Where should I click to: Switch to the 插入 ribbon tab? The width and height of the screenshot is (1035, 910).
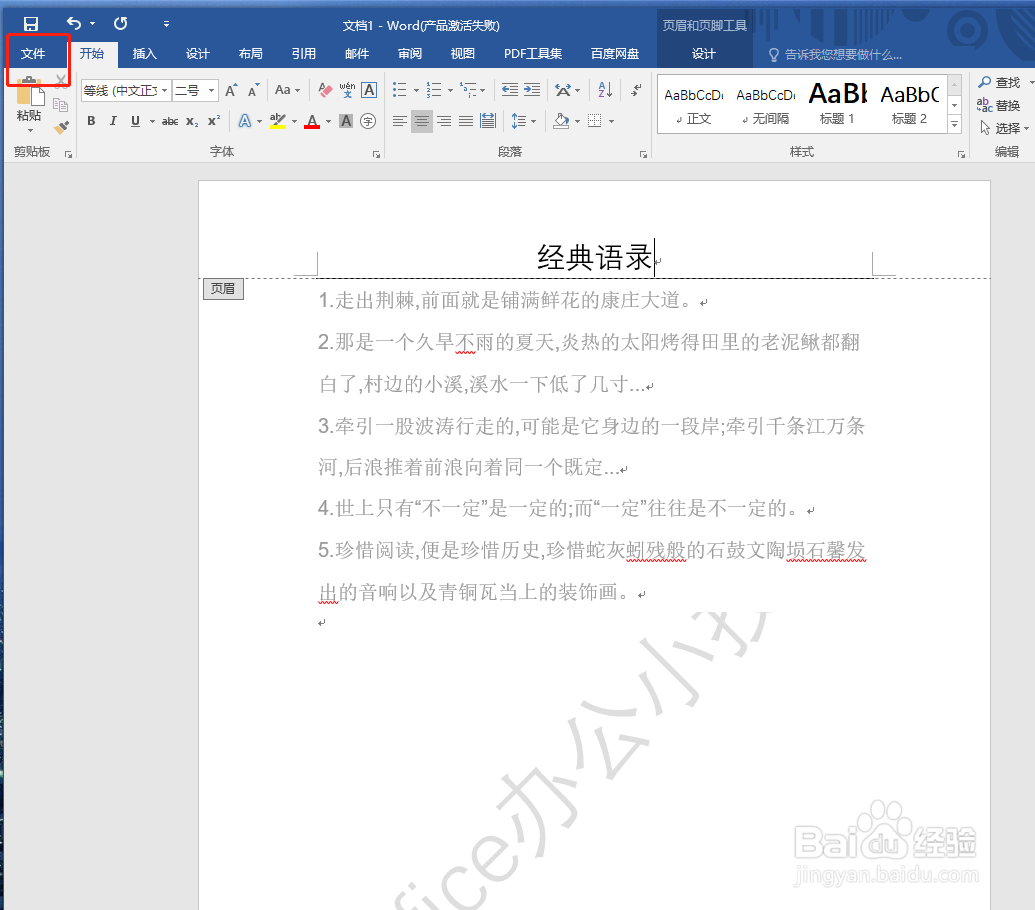tap(145, 54)
